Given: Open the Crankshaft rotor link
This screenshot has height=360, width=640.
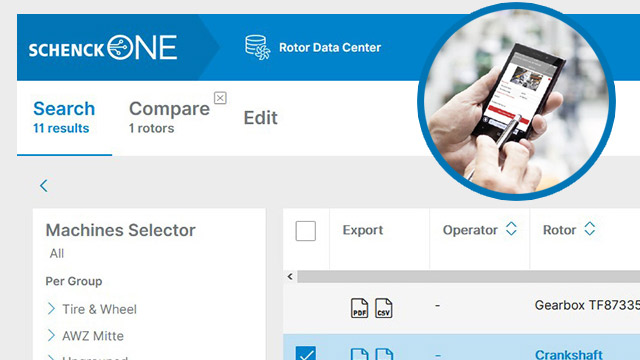Looking at the screenshot, I should (569, 354).
